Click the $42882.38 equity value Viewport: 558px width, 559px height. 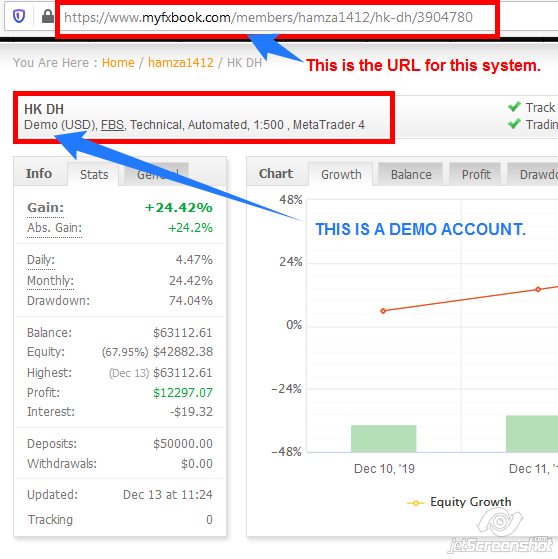183,352
